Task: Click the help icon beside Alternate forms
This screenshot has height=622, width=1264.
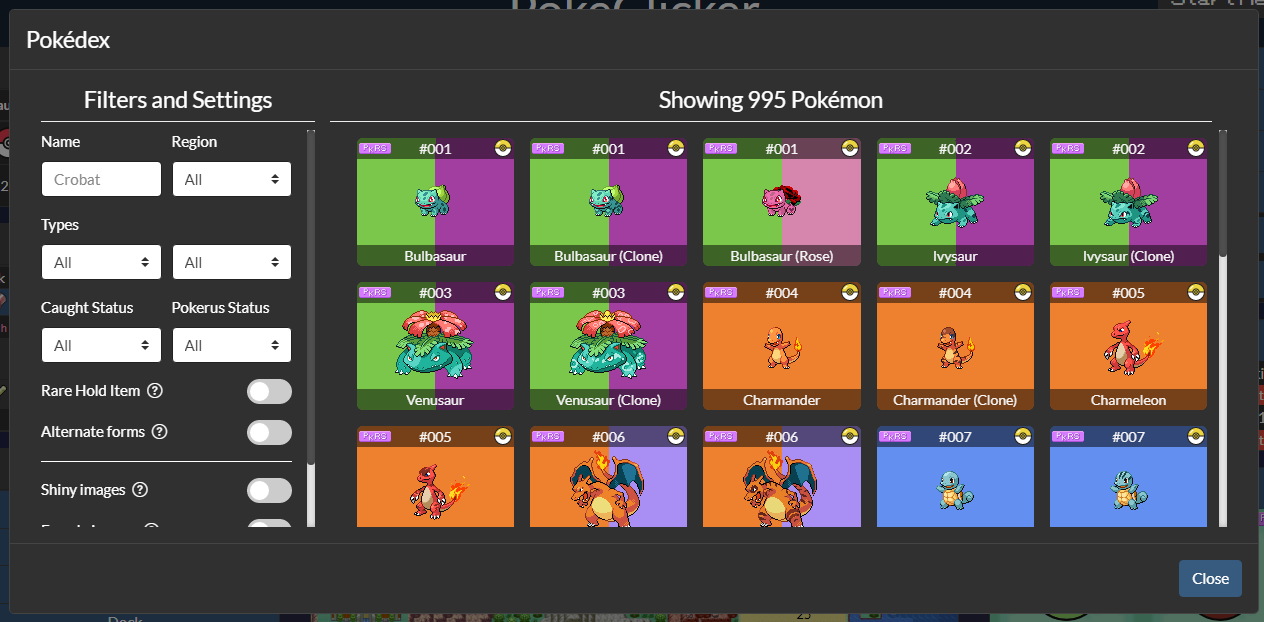Action: (x=160, y=432)
